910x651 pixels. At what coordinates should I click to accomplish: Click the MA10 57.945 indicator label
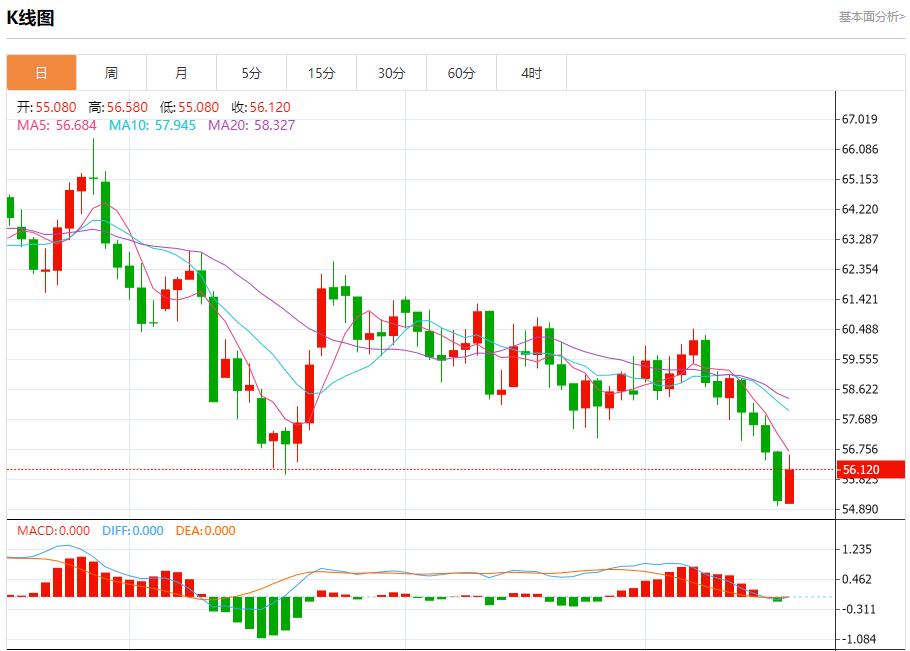click(153, 125)
